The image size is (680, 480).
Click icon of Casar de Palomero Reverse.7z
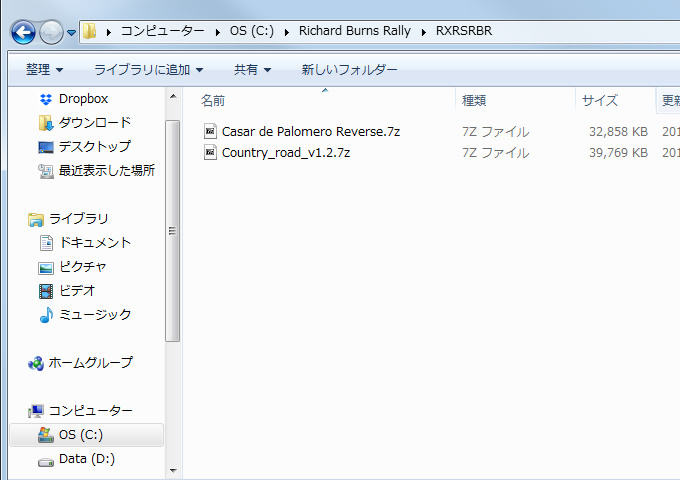point(210,131)
